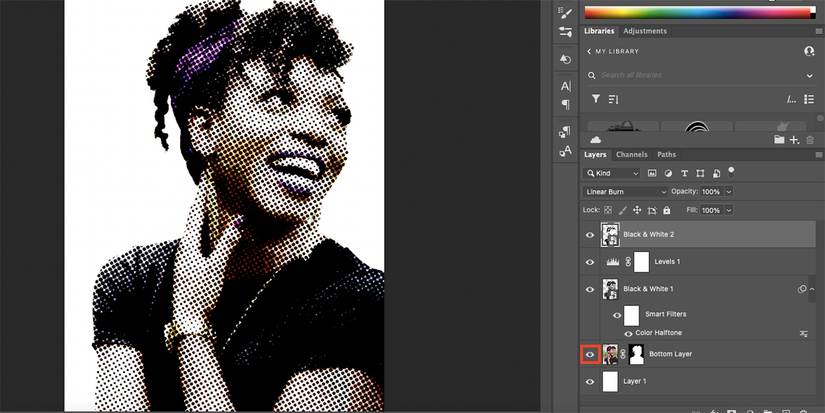Open the Character Styles panel icon

coord(566,152)
